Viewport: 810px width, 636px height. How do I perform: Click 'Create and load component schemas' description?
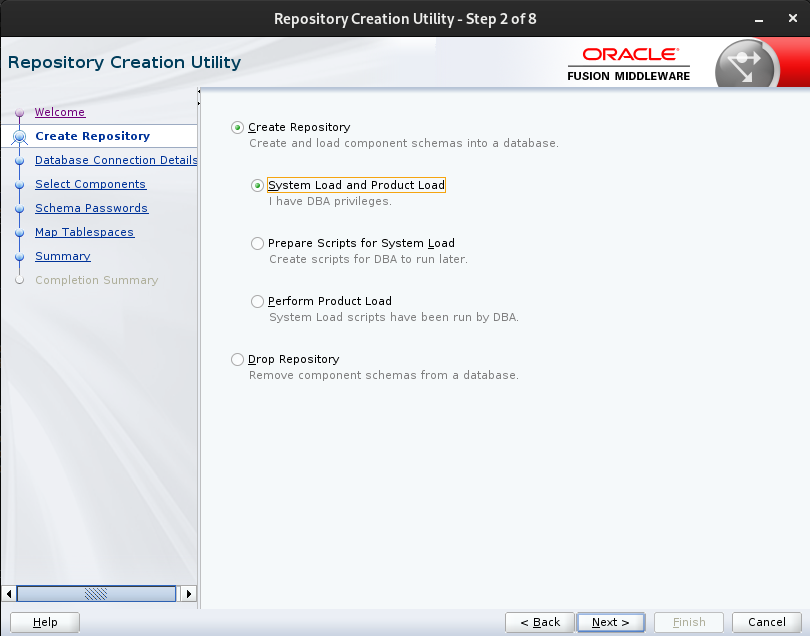404,143
